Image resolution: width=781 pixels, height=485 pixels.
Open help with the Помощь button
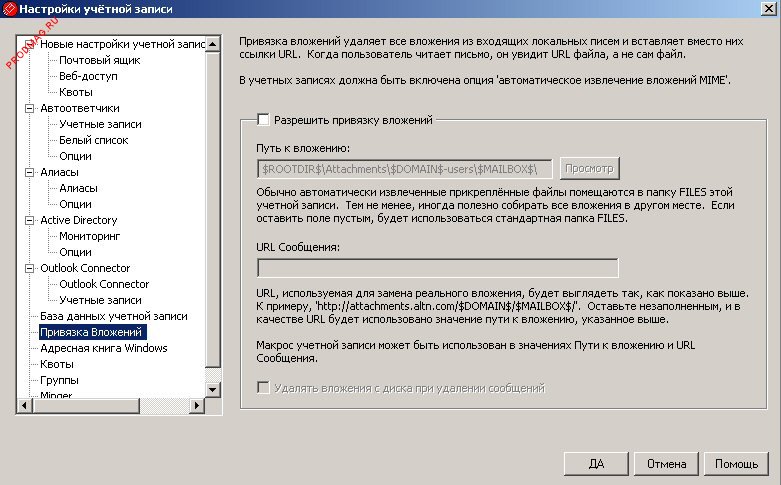coord(736,464)
